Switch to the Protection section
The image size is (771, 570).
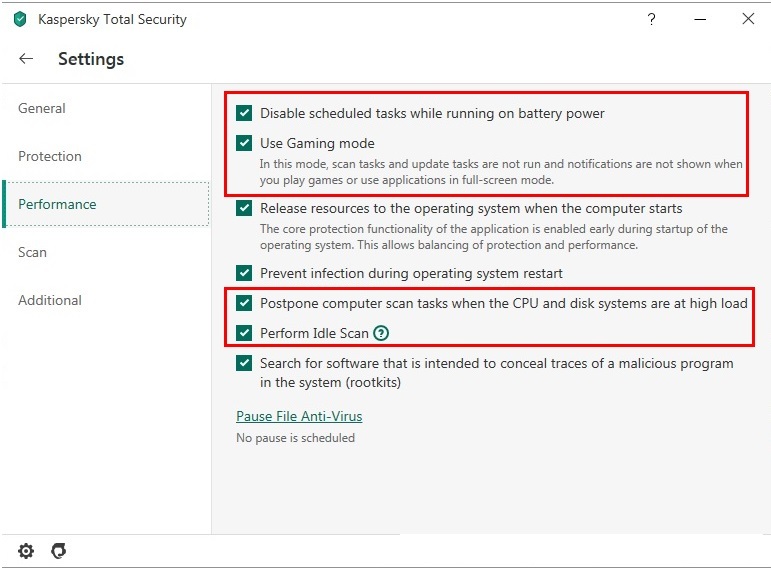pyautogui.click(x=50, y=156)
